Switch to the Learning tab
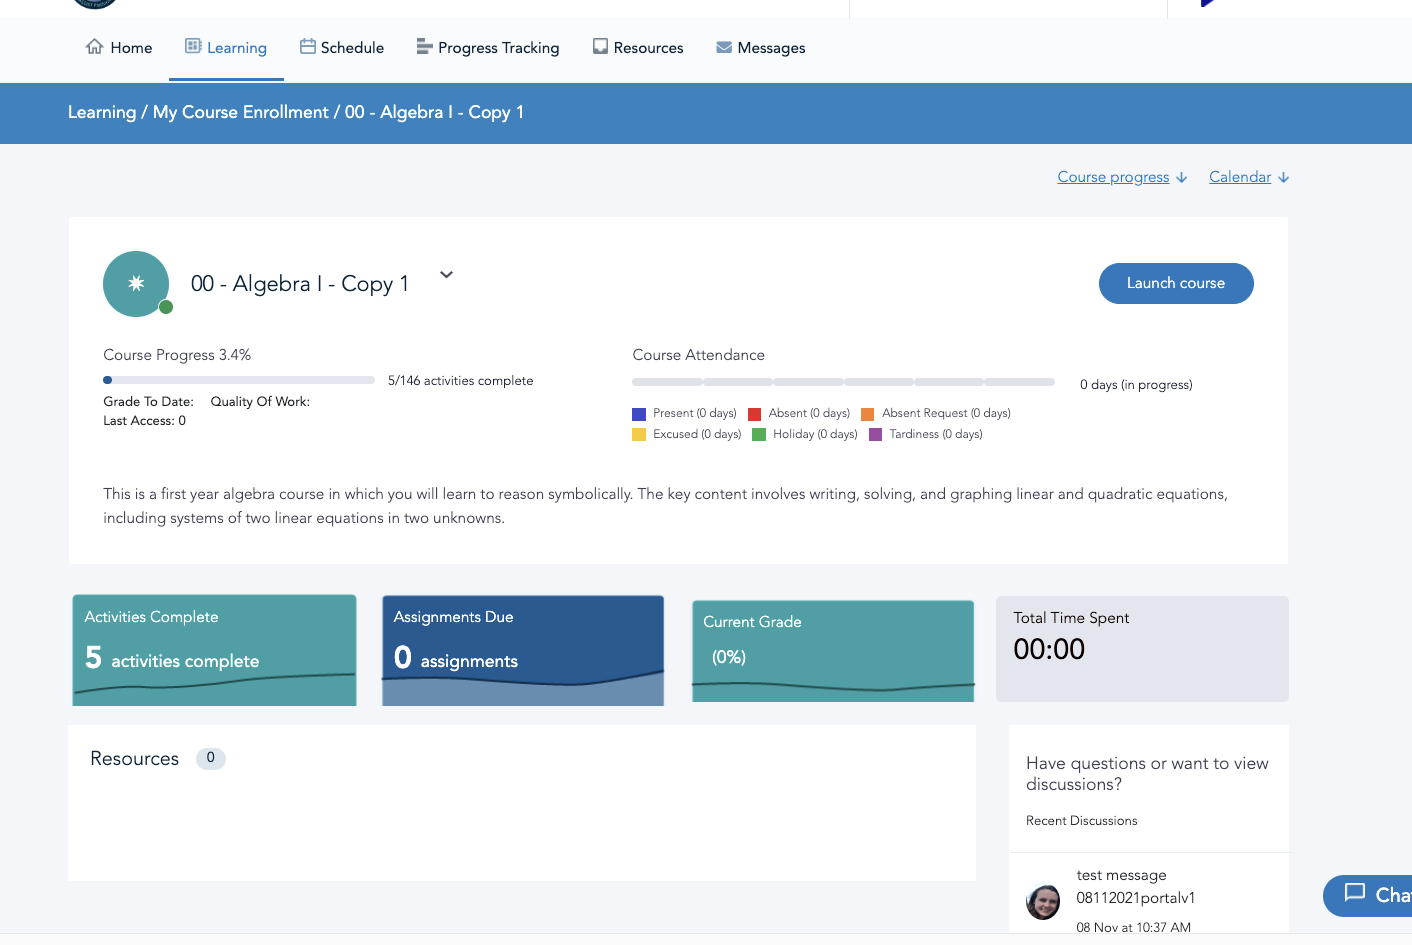This screenshot has height=945, width=1412. tap(226, 48)
